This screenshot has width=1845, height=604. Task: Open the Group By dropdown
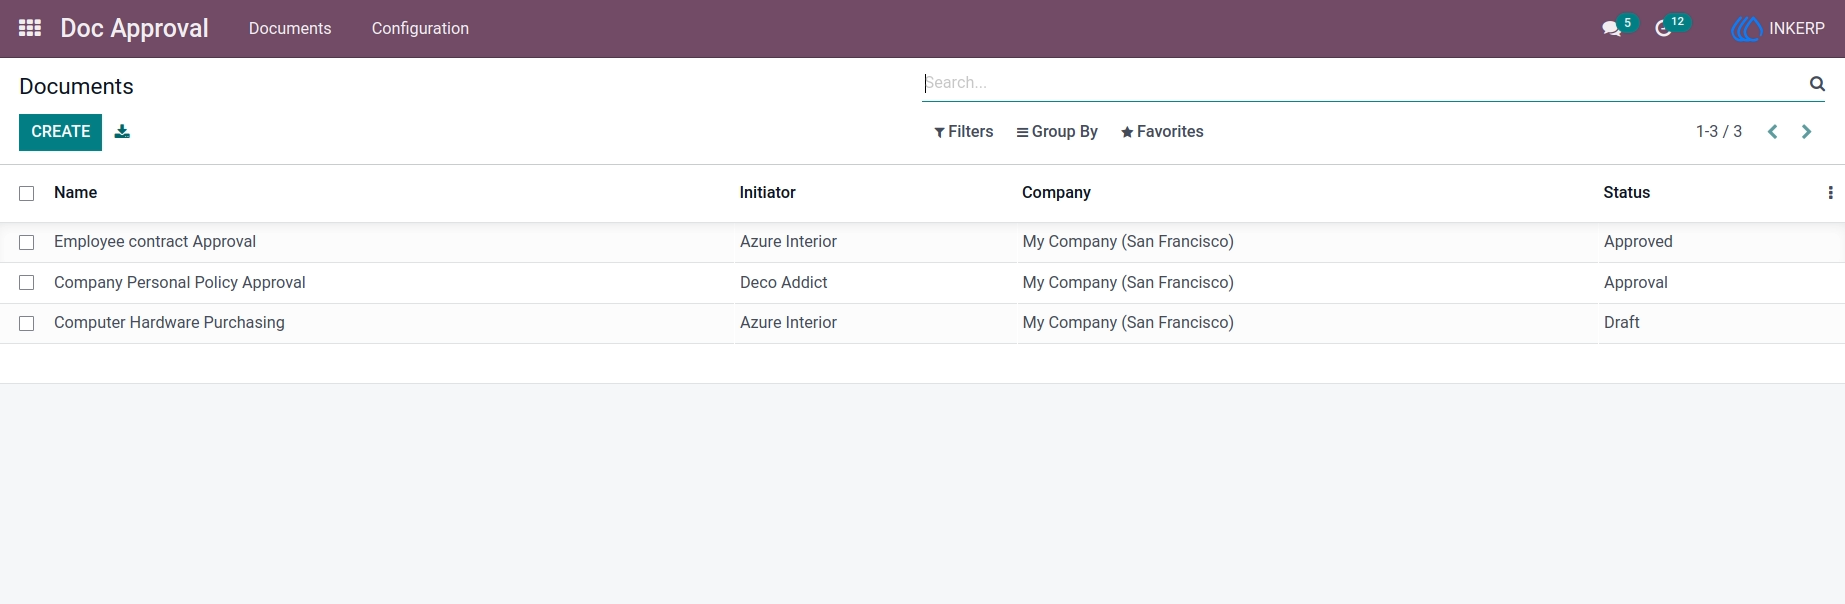(1057, 132)
